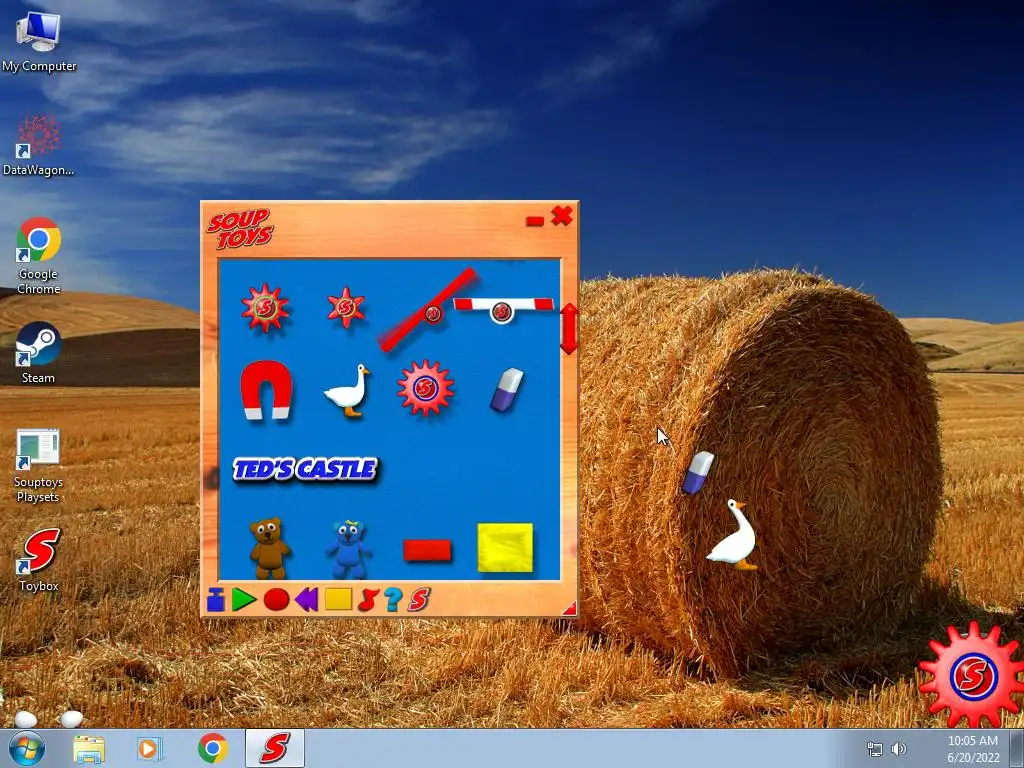Click the volume speaker tray icon
1024x768 pixels.
click(x=899, y=749)
